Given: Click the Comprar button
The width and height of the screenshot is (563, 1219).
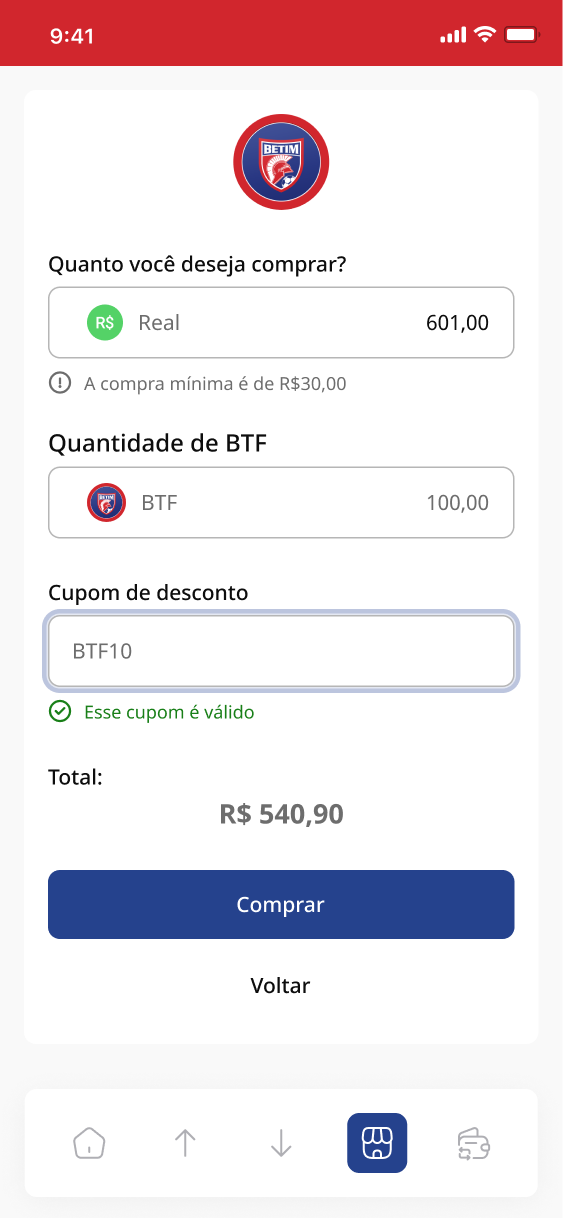Looking at the screenshot, I should pos(281,904).
